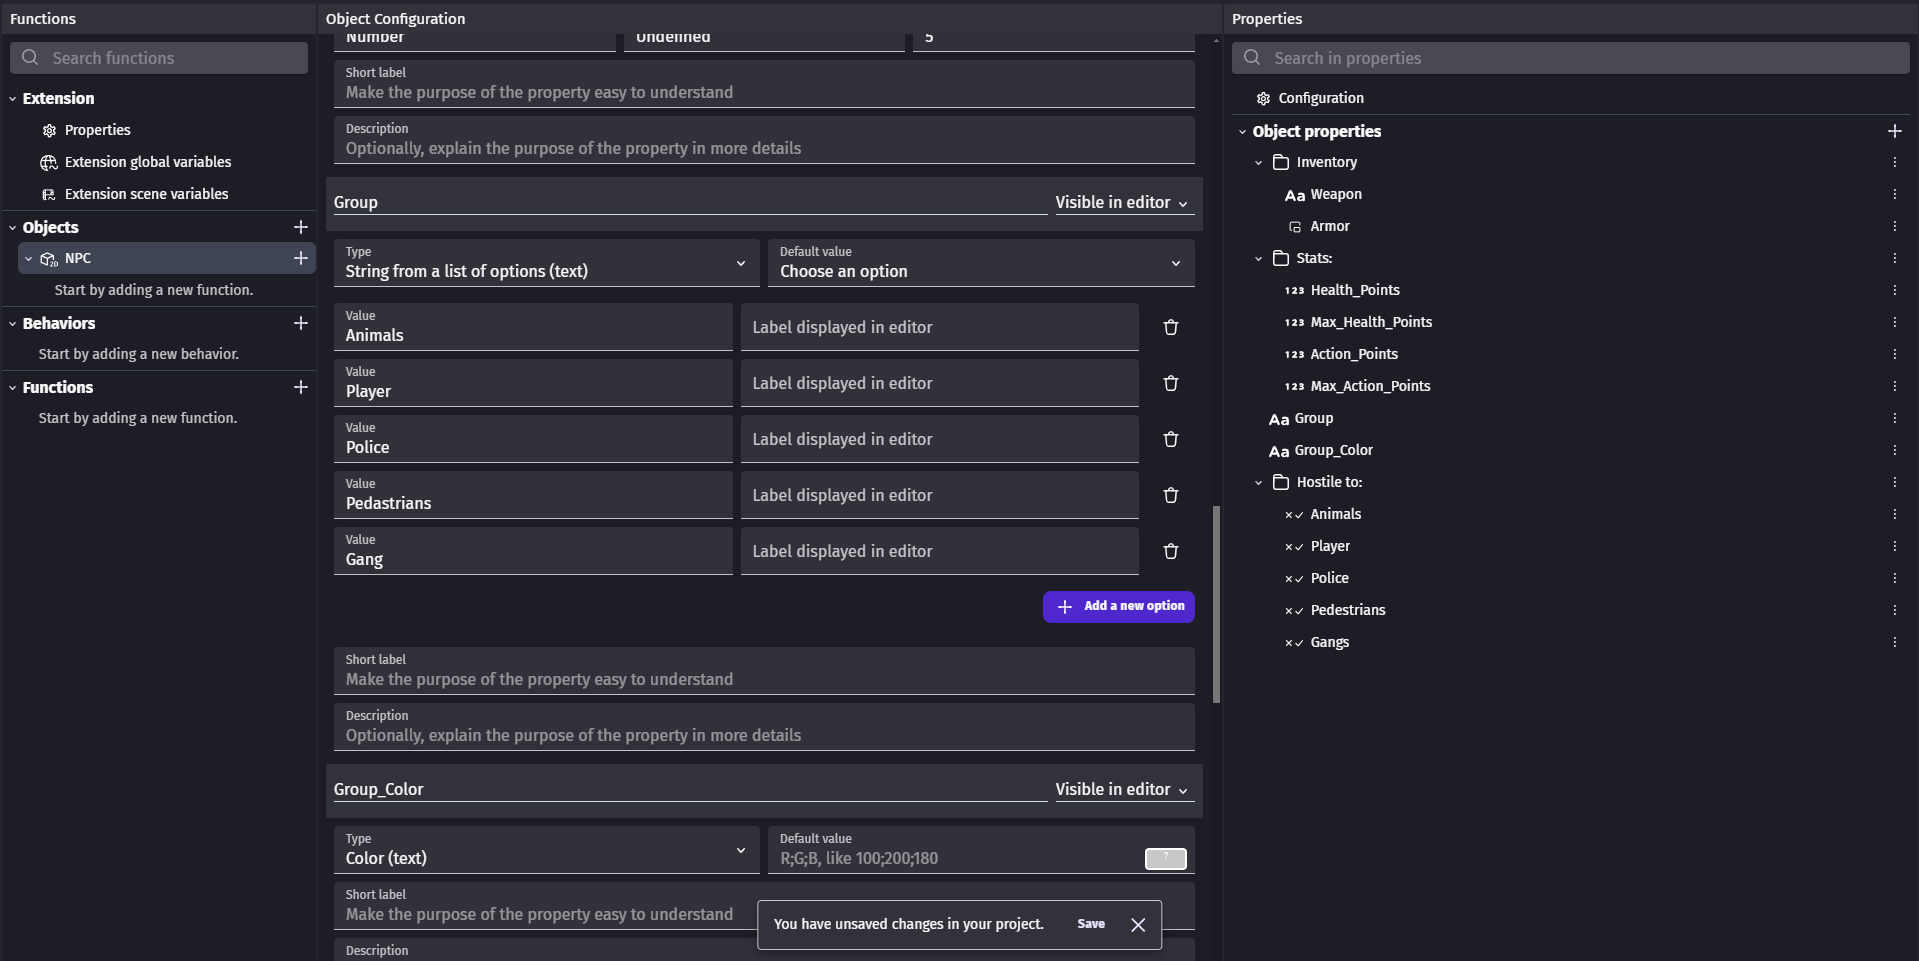1919x961 pixels.
Task: Open three-dot menu for Health_Points property
Action: [1894, 290]
